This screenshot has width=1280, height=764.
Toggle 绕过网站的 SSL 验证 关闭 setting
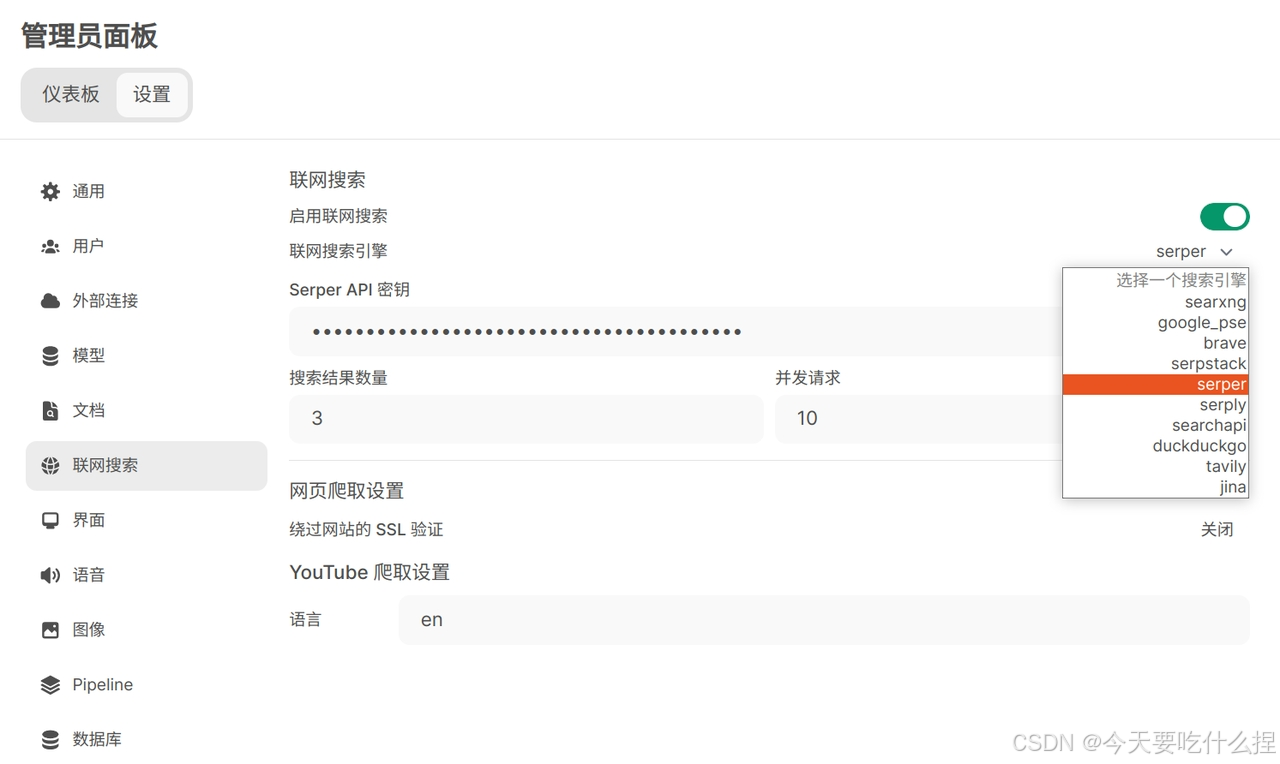coord(1217,529)
